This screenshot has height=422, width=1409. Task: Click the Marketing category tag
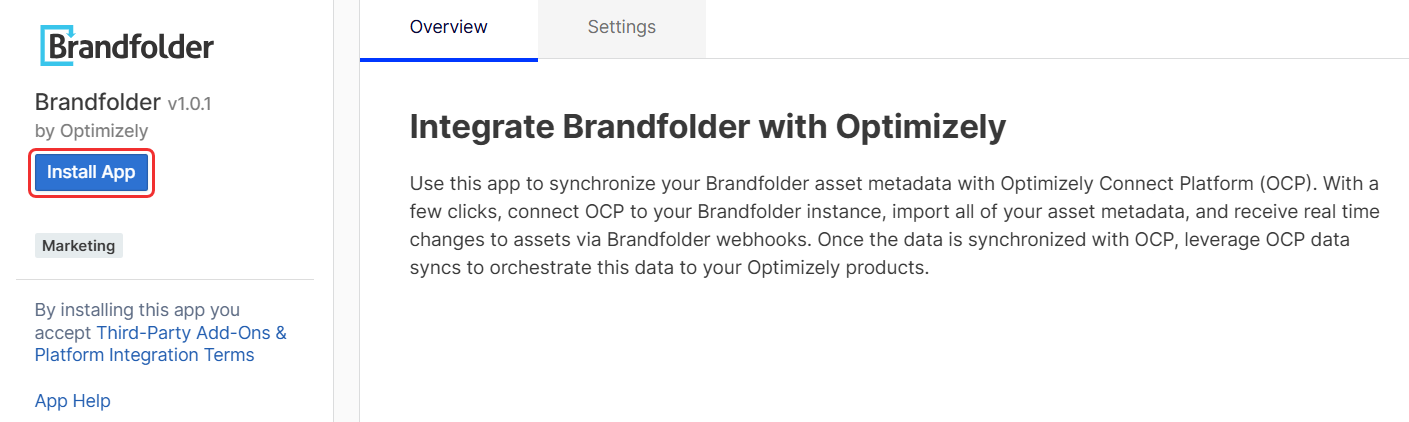tap(79, 246)
